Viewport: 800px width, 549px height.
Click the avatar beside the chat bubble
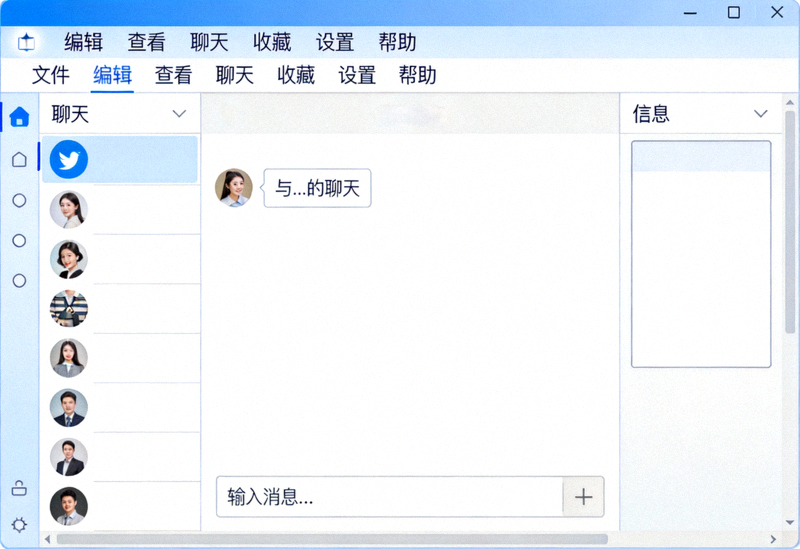(234, 188)
